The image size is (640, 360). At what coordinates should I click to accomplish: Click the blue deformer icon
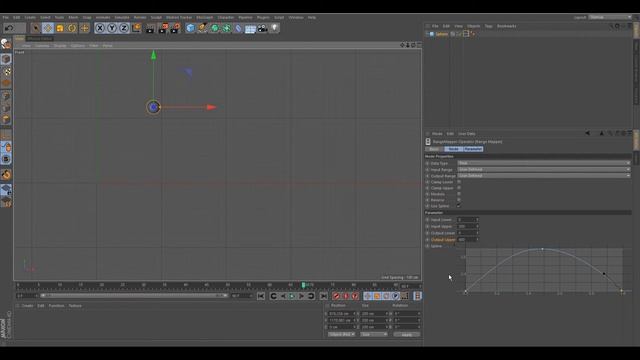coord(238,28)
